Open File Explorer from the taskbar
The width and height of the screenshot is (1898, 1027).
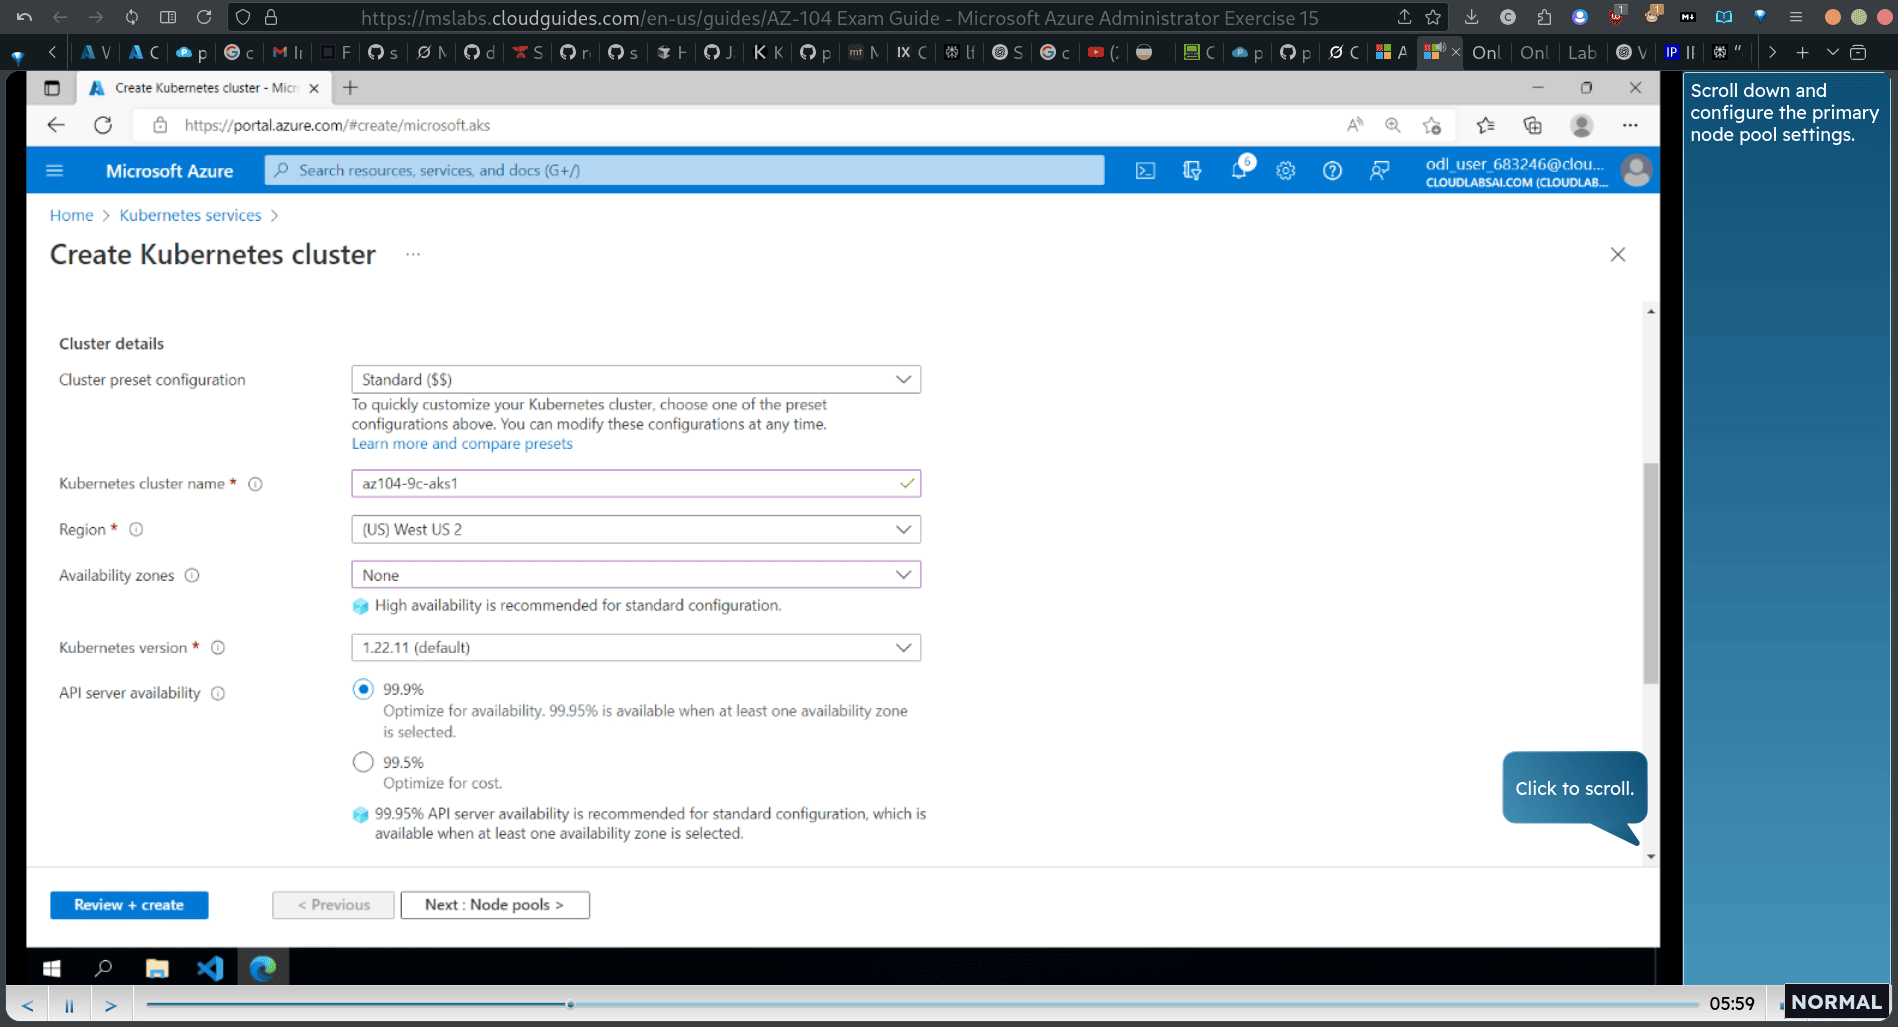(157, 968)
